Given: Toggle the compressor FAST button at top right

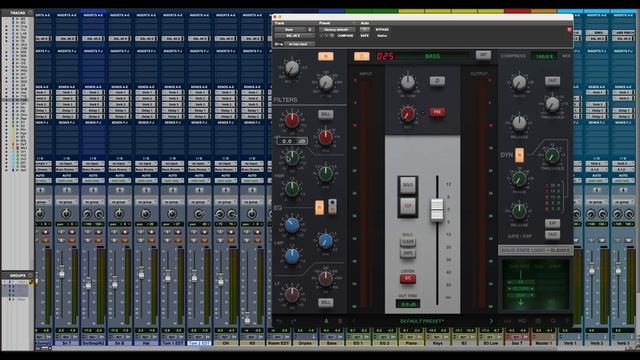Looking at the screenshot, I should (x=552, y=81).
